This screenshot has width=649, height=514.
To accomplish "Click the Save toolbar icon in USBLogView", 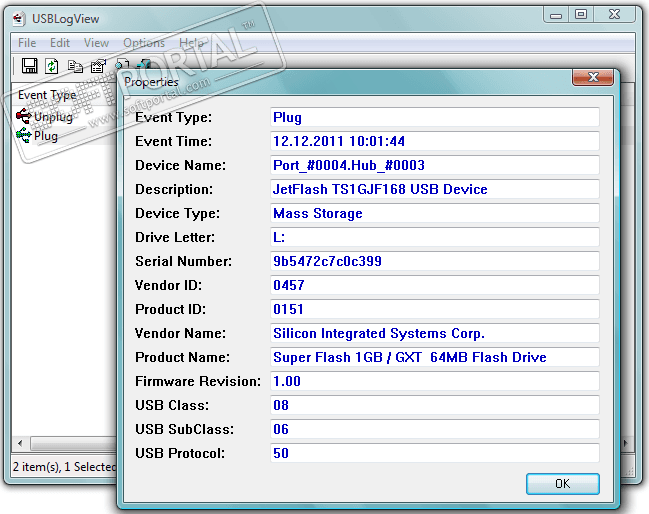I will click(29, 66).
